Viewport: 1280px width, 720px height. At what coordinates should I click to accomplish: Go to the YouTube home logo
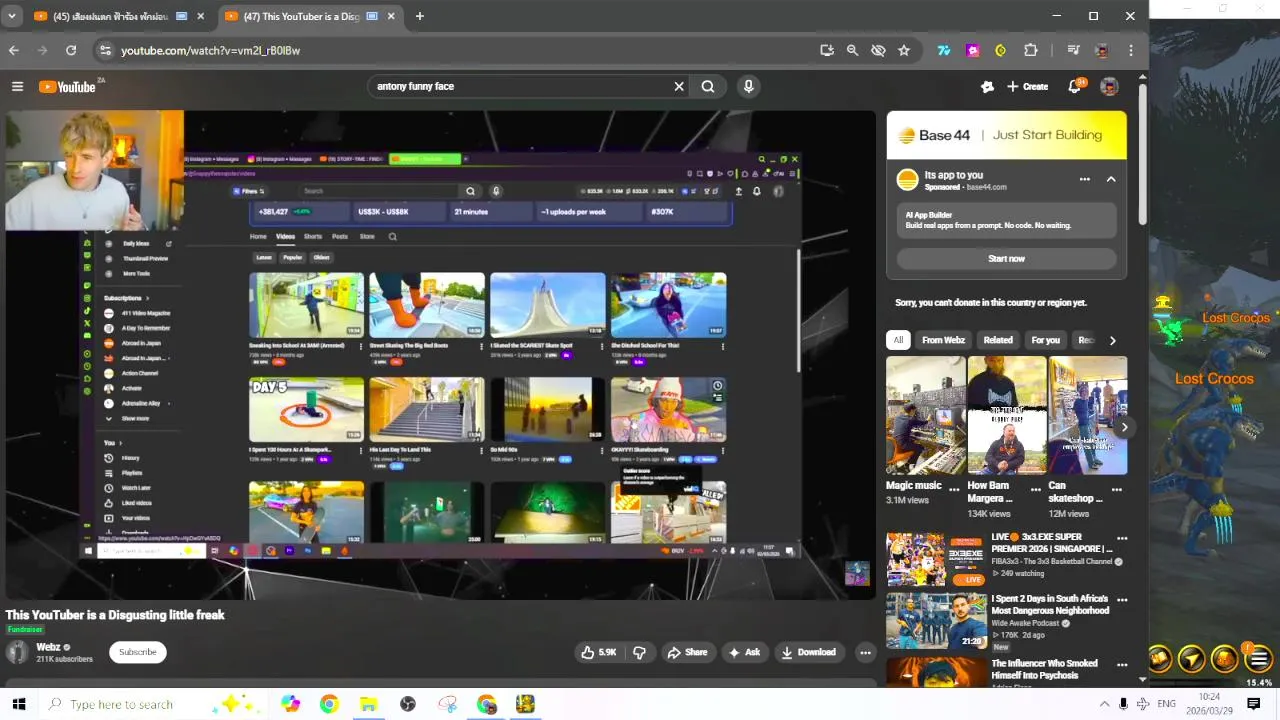point(67,87)
